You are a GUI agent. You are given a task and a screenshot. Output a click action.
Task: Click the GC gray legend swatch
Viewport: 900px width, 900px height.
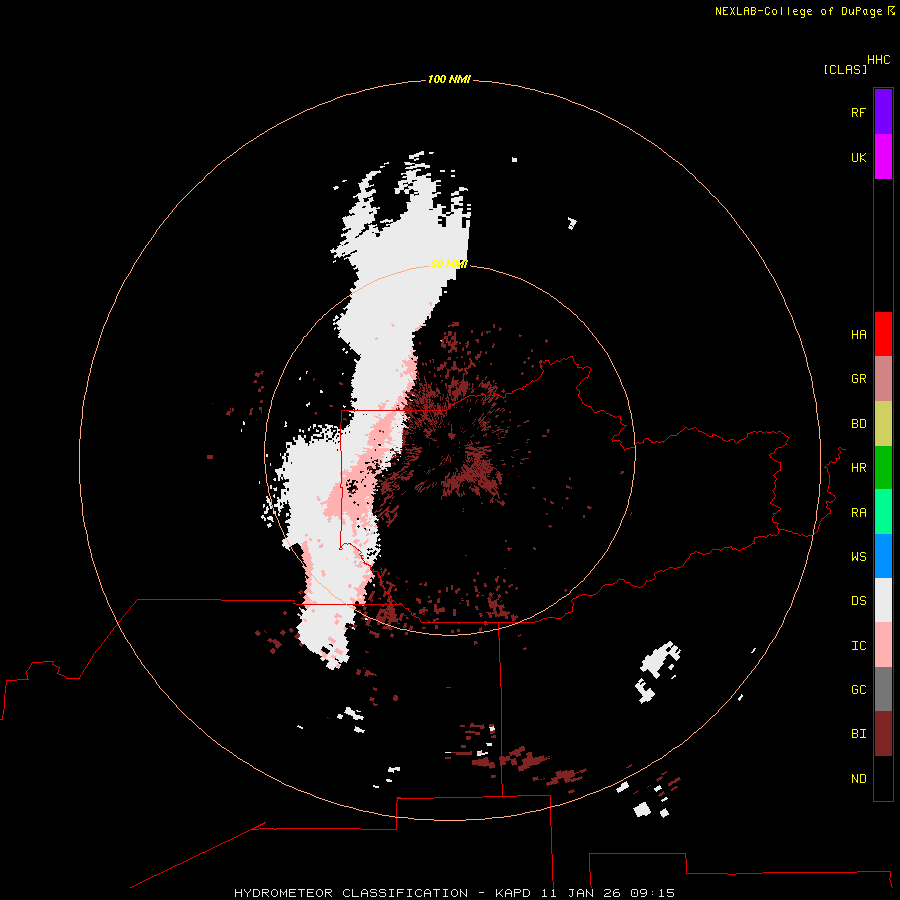tap(883, 689)
